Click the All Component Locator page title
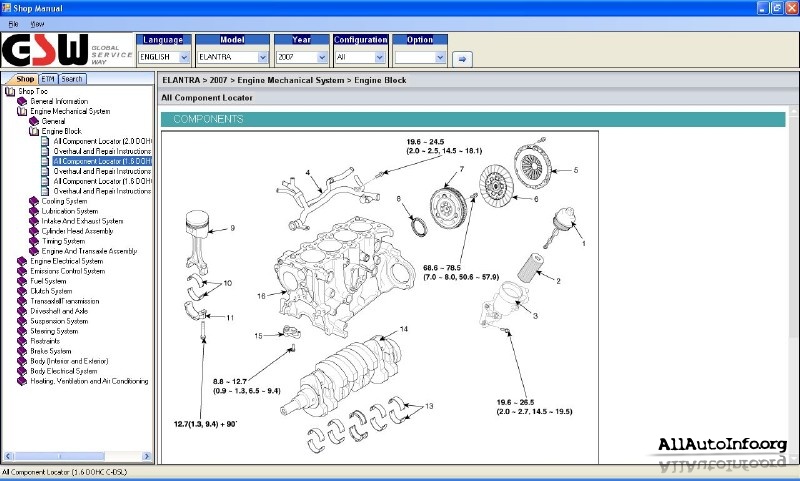This screenshot has height=481, width=800. 207,98
